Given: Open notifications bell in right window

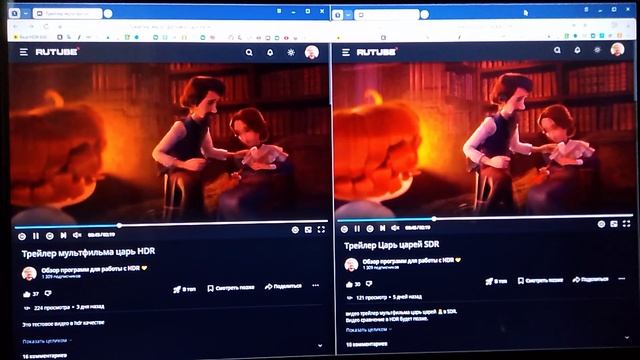Looking at the screenshot, I should point(577,50).
